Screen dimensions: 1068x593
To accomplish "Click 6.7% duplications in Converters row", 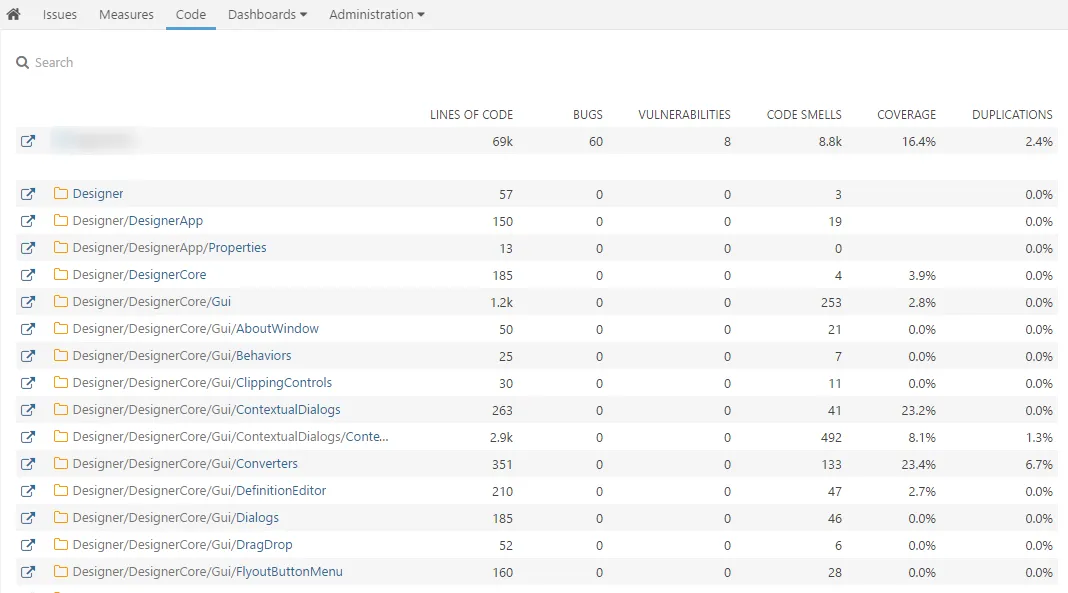I will (1039, 464).
